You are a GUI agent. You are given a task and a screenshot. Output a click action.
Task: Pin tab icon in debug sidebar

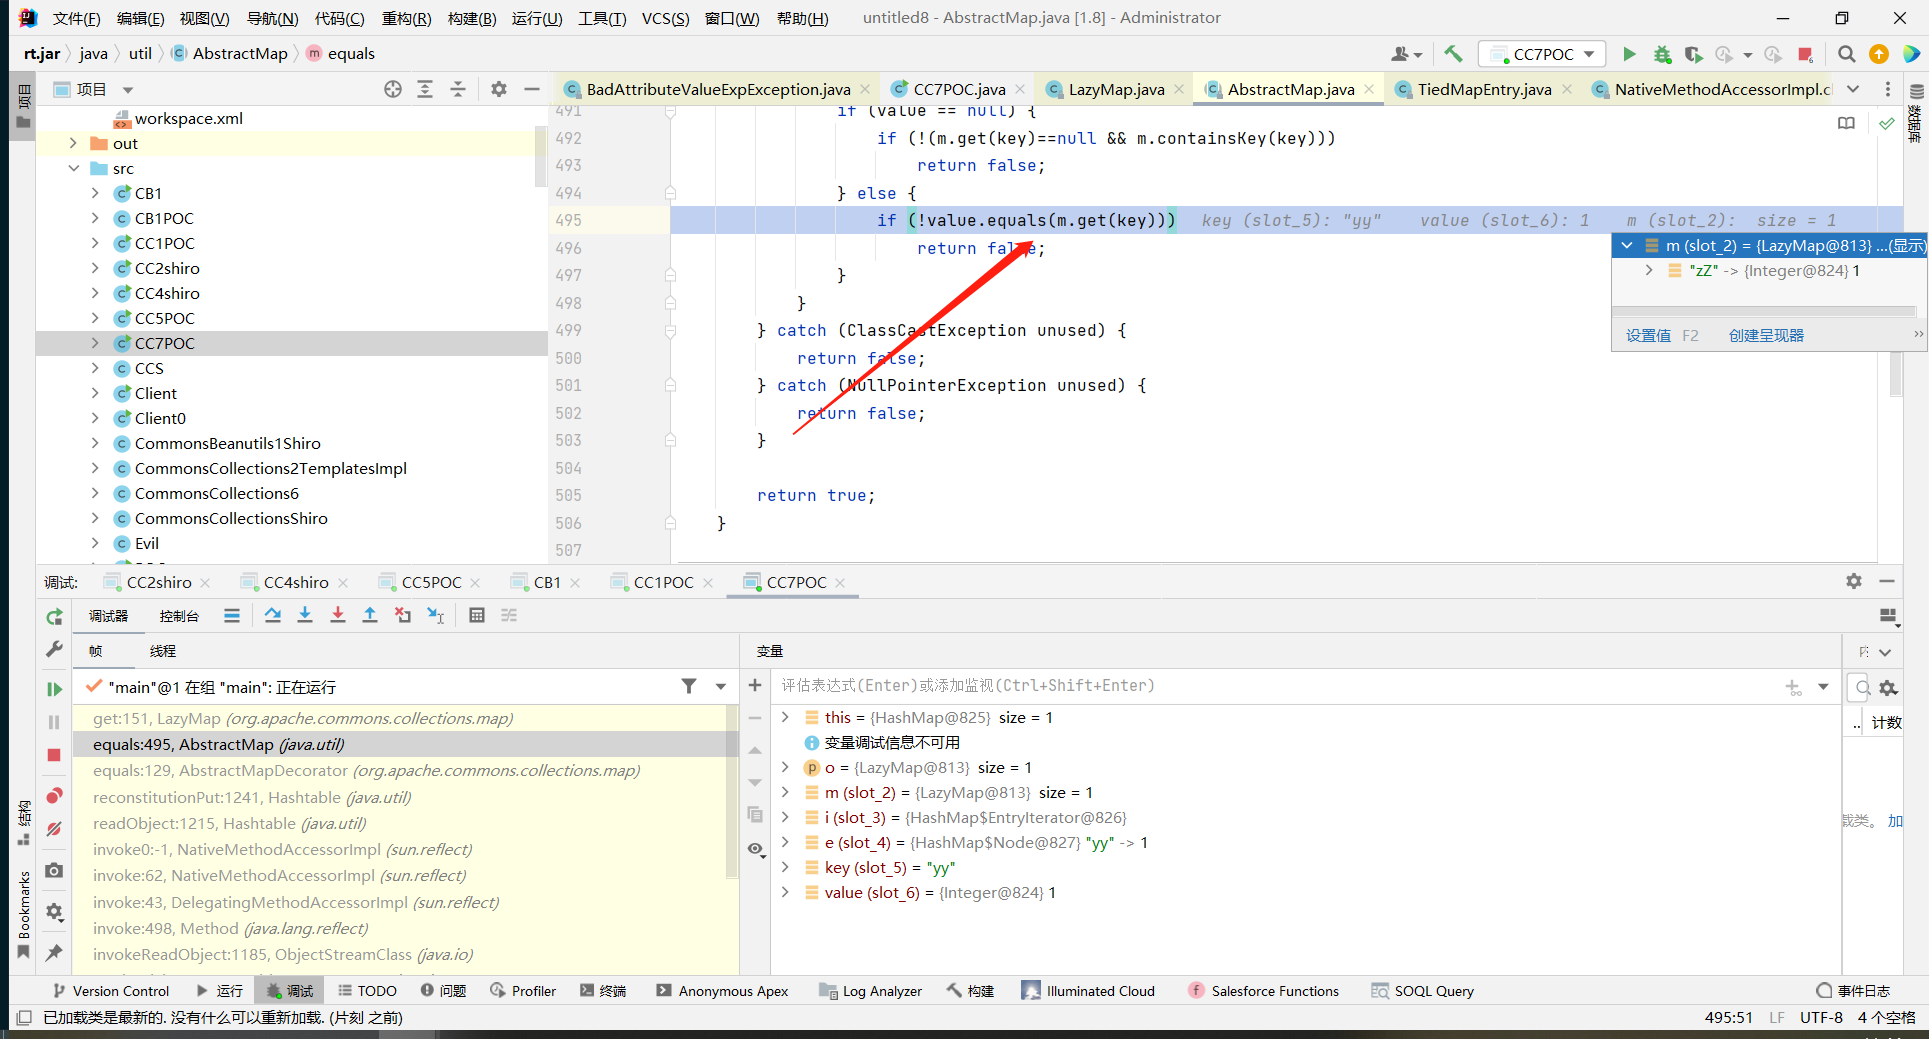[54, 952]
